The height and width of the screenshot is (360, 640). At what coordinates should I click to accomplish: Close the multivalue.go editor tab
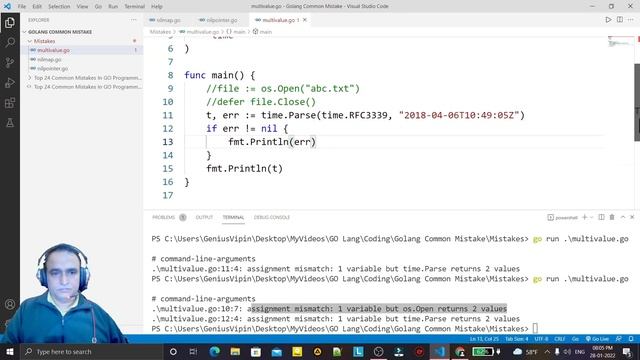pyautogui.click(x=304, y=20)
